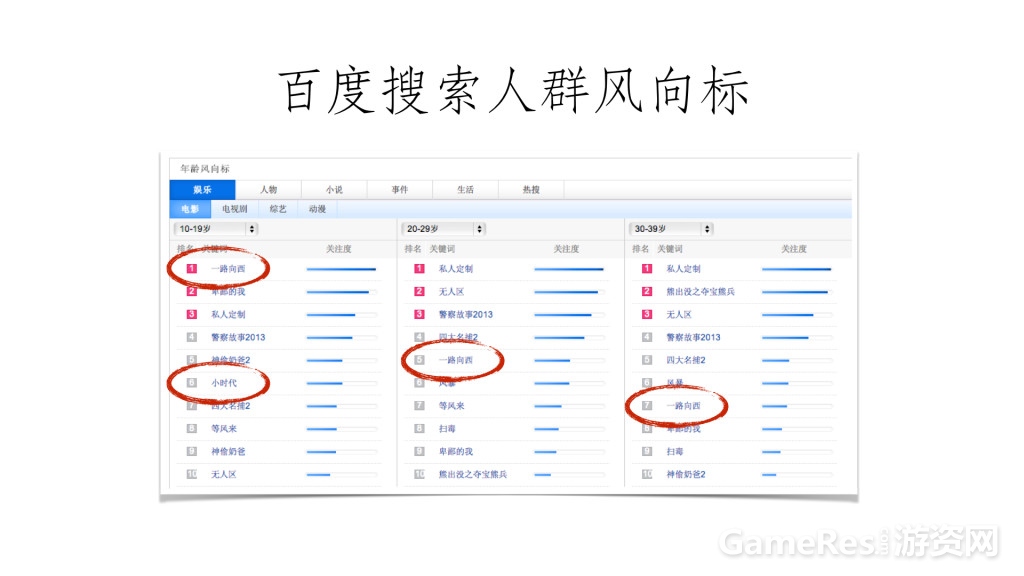
Task: Click 私人定制 in the 20-29岁 list
Action: coord(456,268)
